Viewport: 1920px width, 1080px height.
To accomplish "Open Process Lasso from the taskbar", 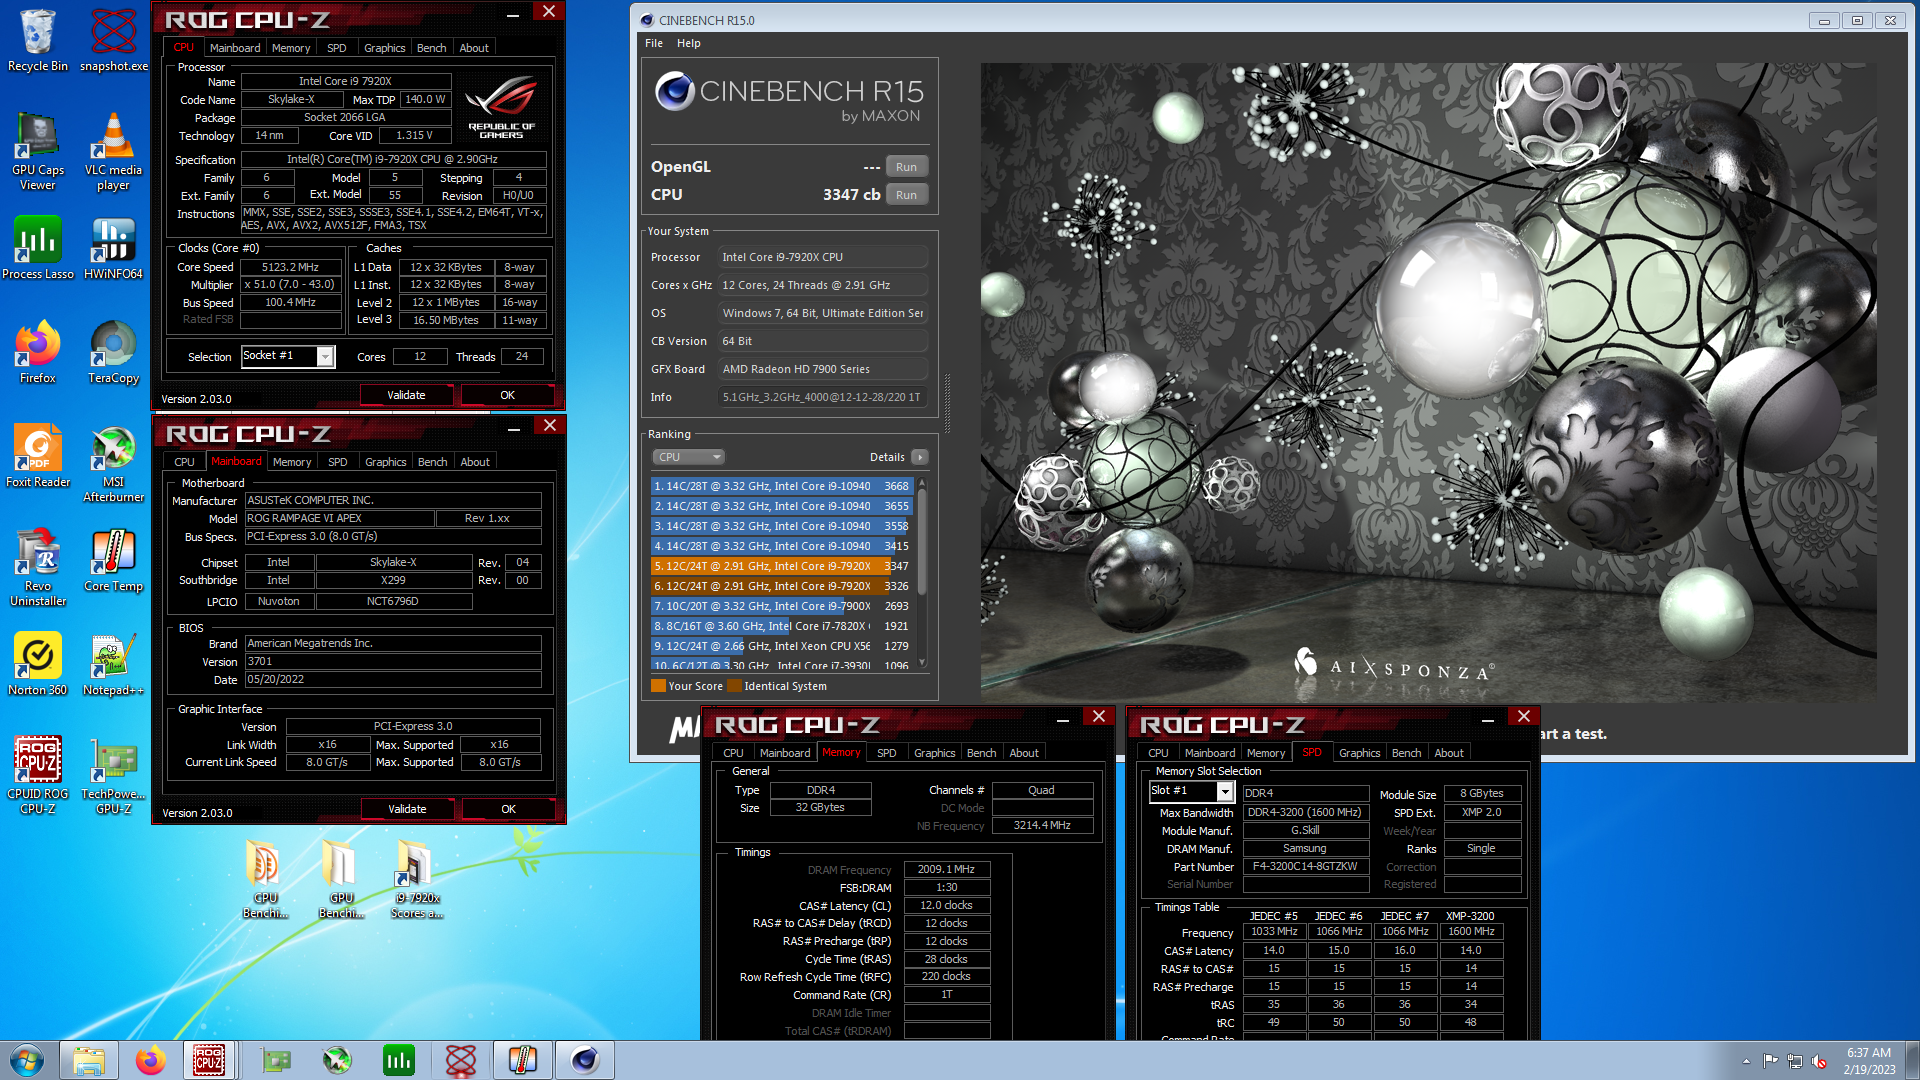I will pyautogui.click(x=399, y=1060).
